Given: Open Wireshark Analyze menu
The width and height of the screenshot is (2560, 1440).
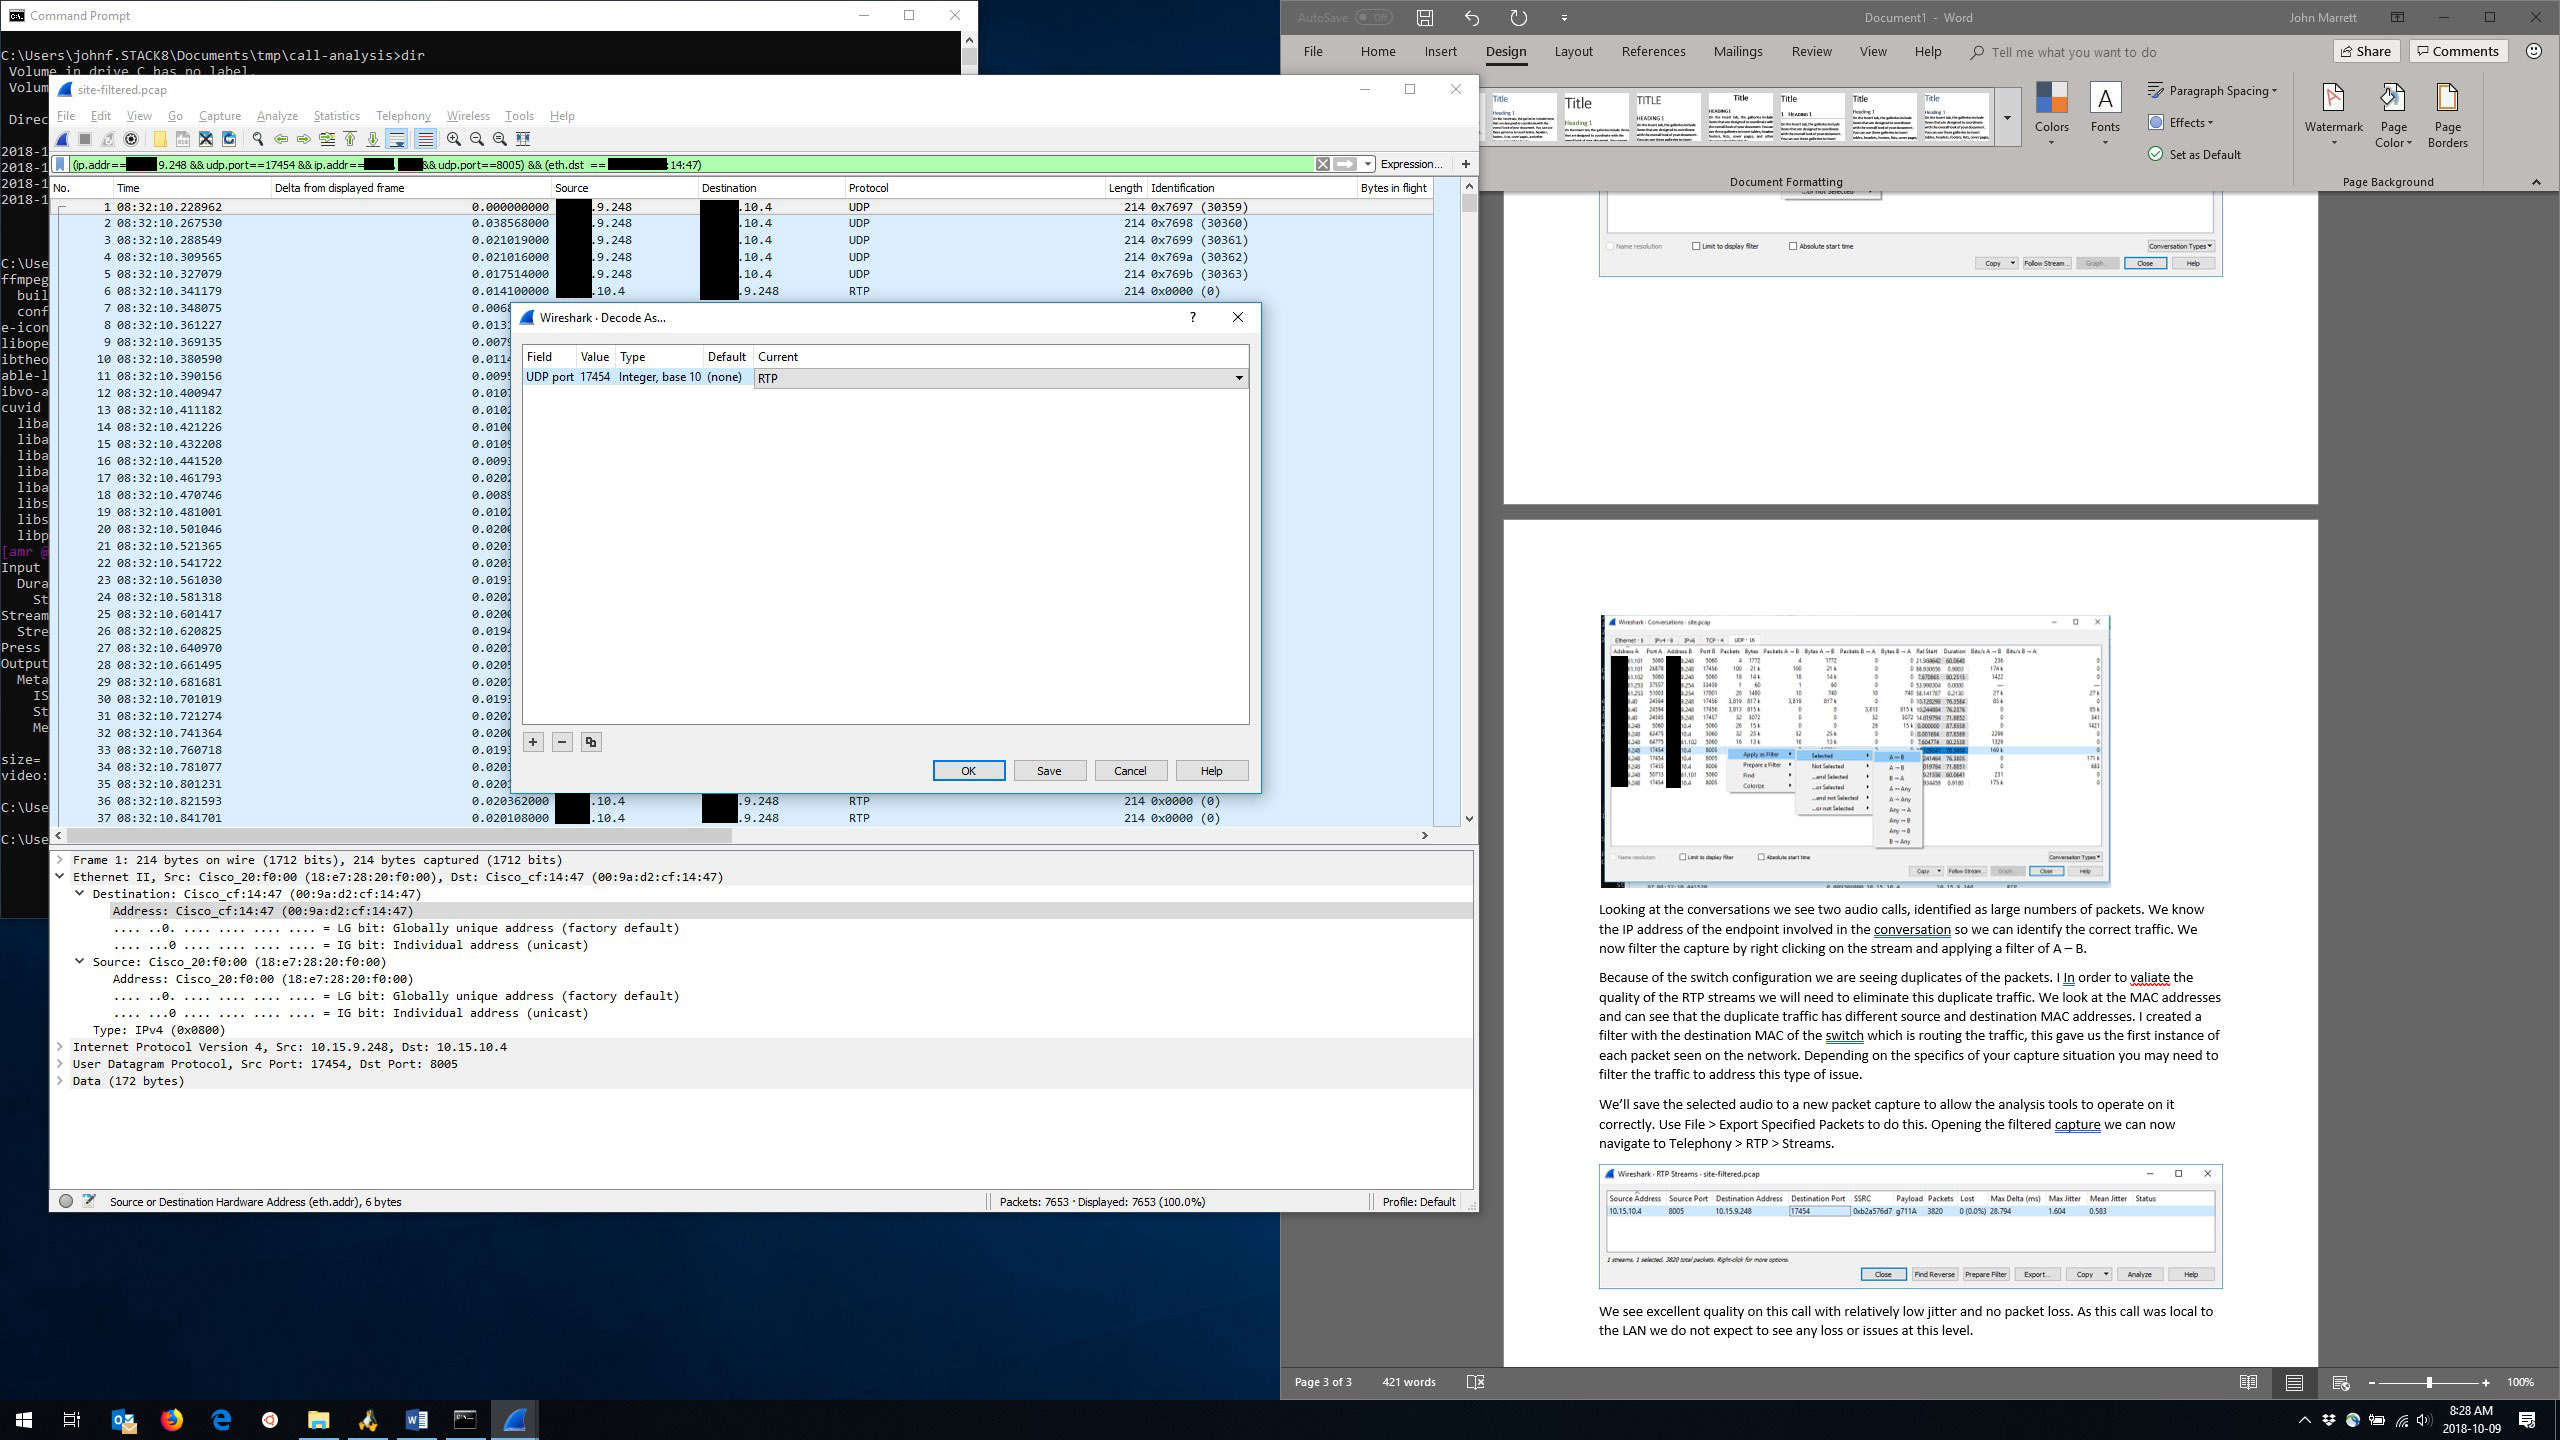Looking at the screenshot, I should 277,116.
